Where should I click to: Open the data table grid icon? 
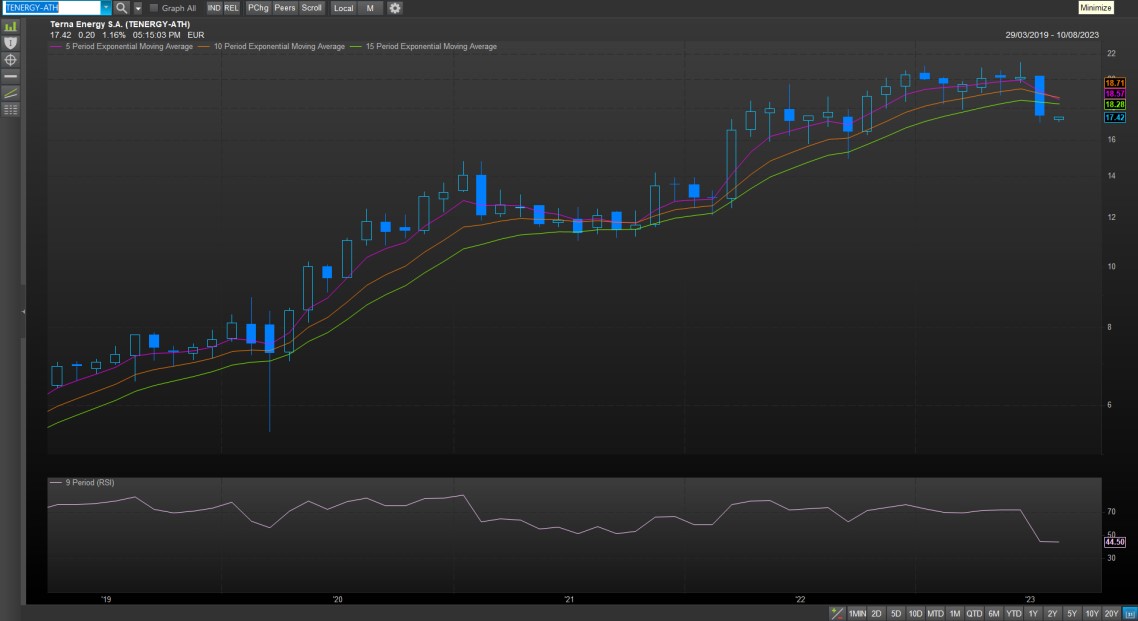click(11, 110)
